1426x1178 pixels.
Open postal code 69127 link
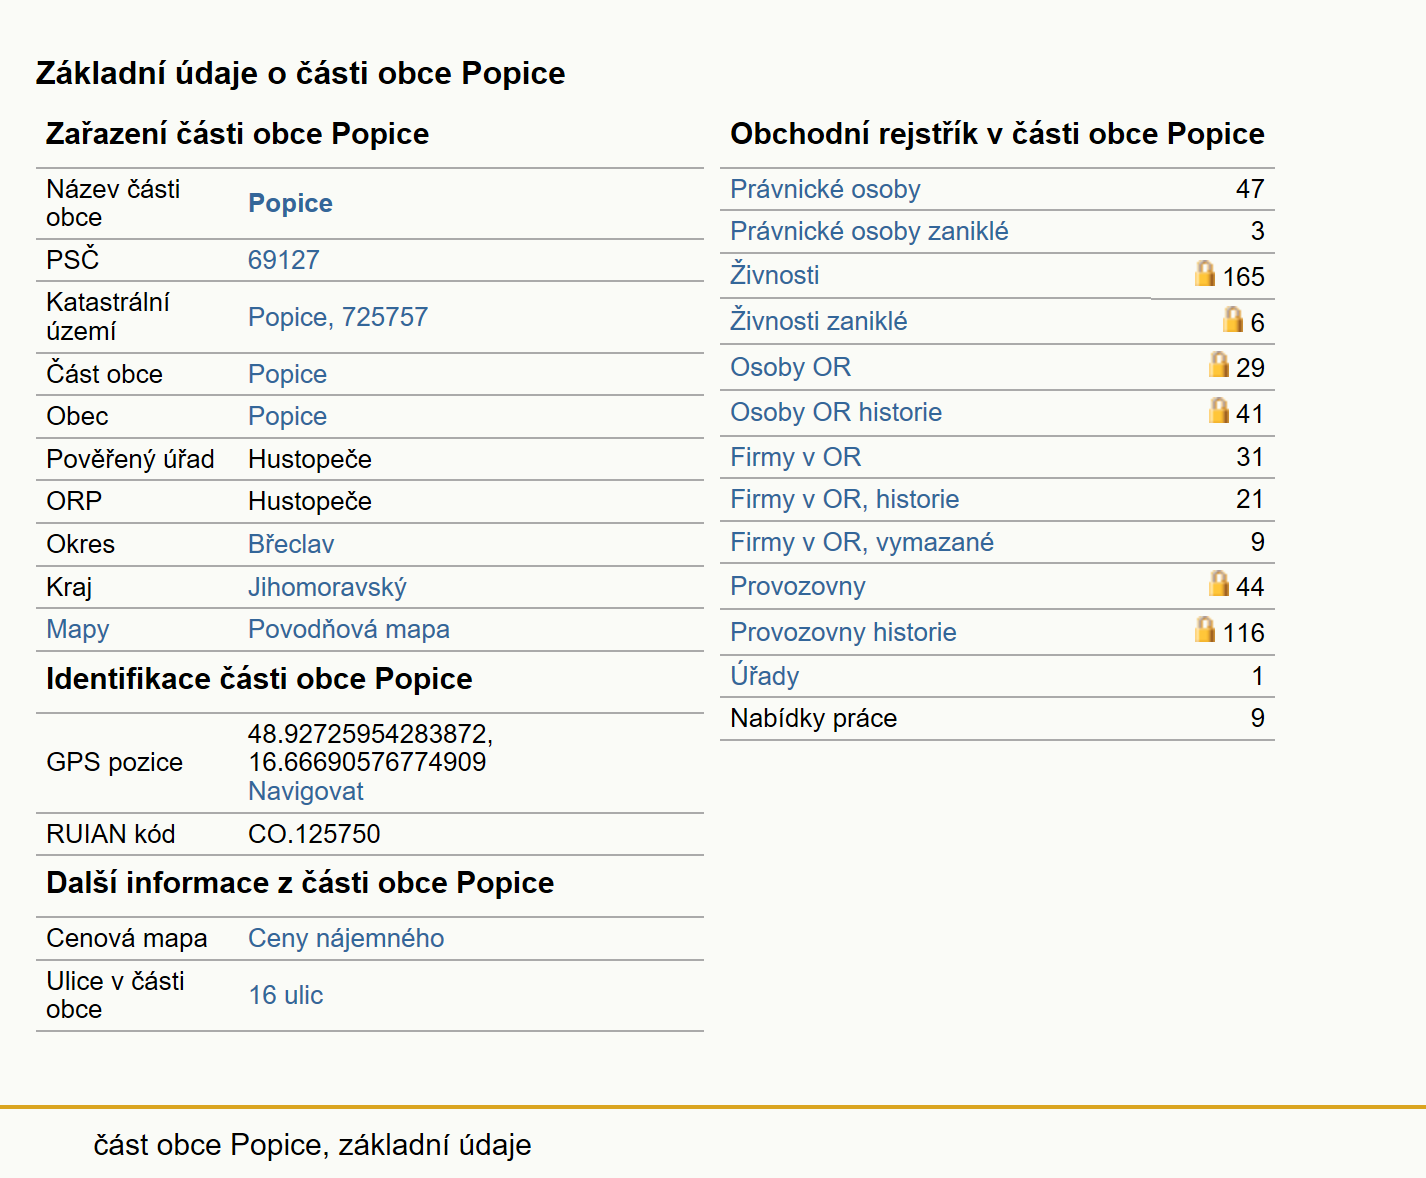(284, 260)
